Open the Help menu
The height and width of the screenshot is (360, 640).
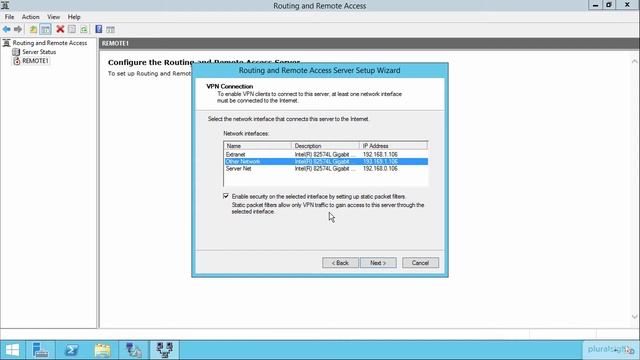click(74, 17)
